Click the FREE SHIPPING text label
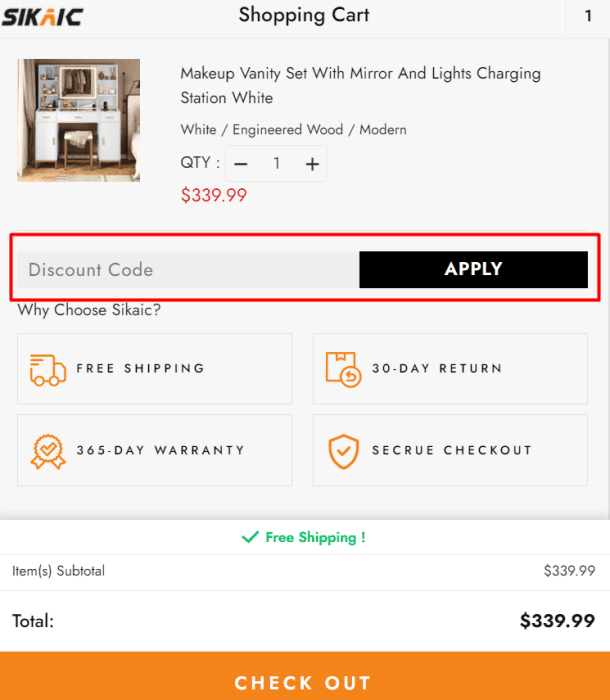 tap(140, 369)
